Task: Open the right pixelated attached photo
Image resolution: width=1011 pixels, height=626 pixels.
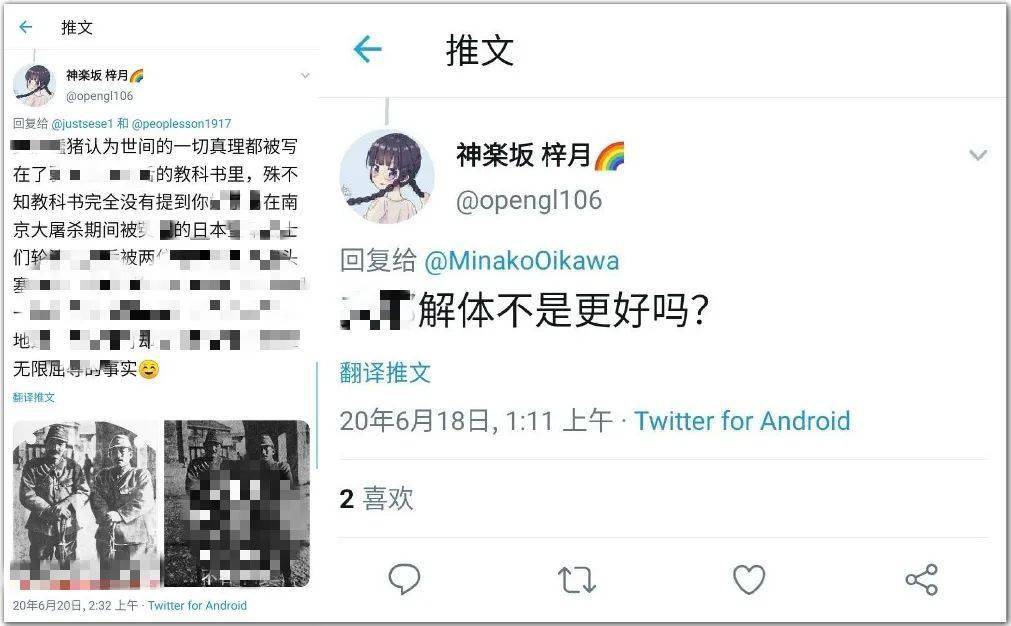Action: point(237,504)
